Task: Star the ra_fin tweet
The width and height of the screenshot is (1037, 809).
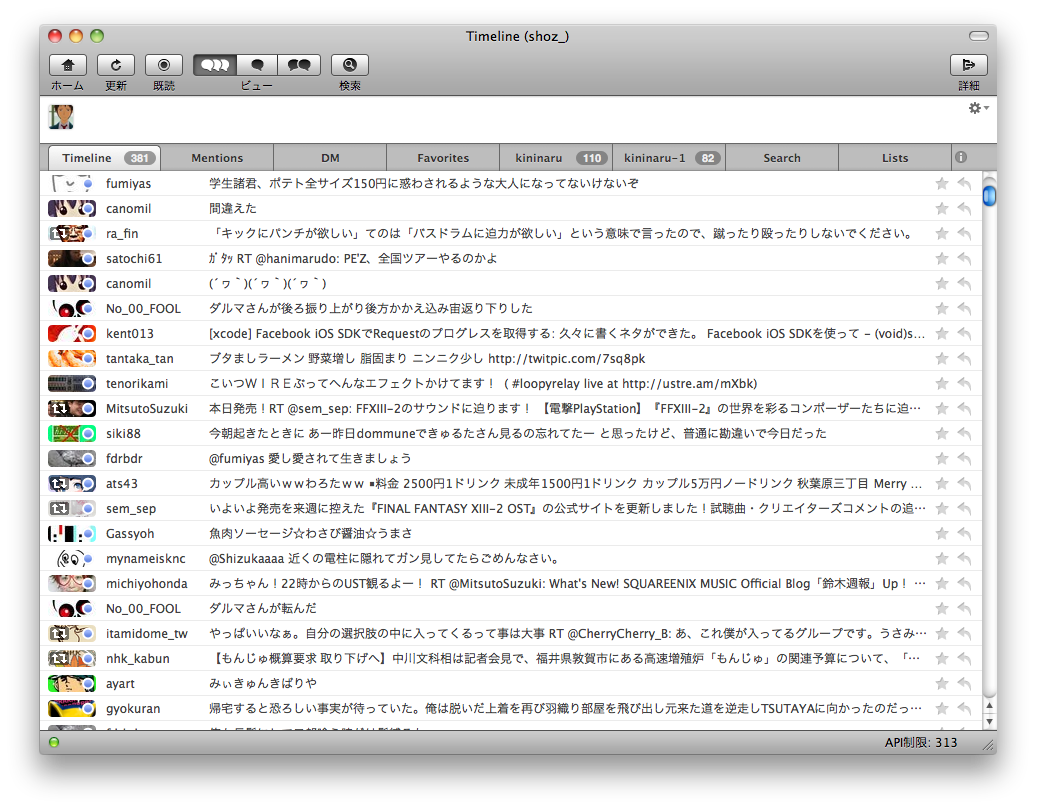Action: (x=942, y=234)
